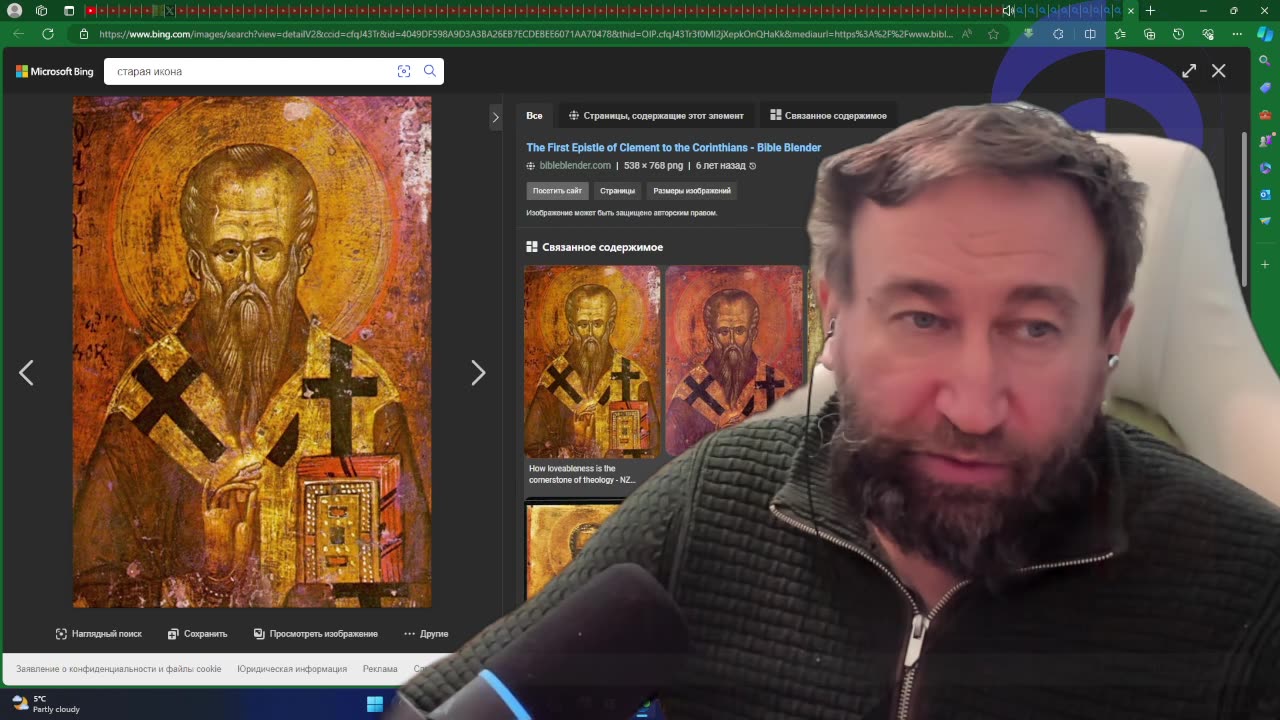
Task: Collapse the side panel chevron
Action: tap(495, 117)
